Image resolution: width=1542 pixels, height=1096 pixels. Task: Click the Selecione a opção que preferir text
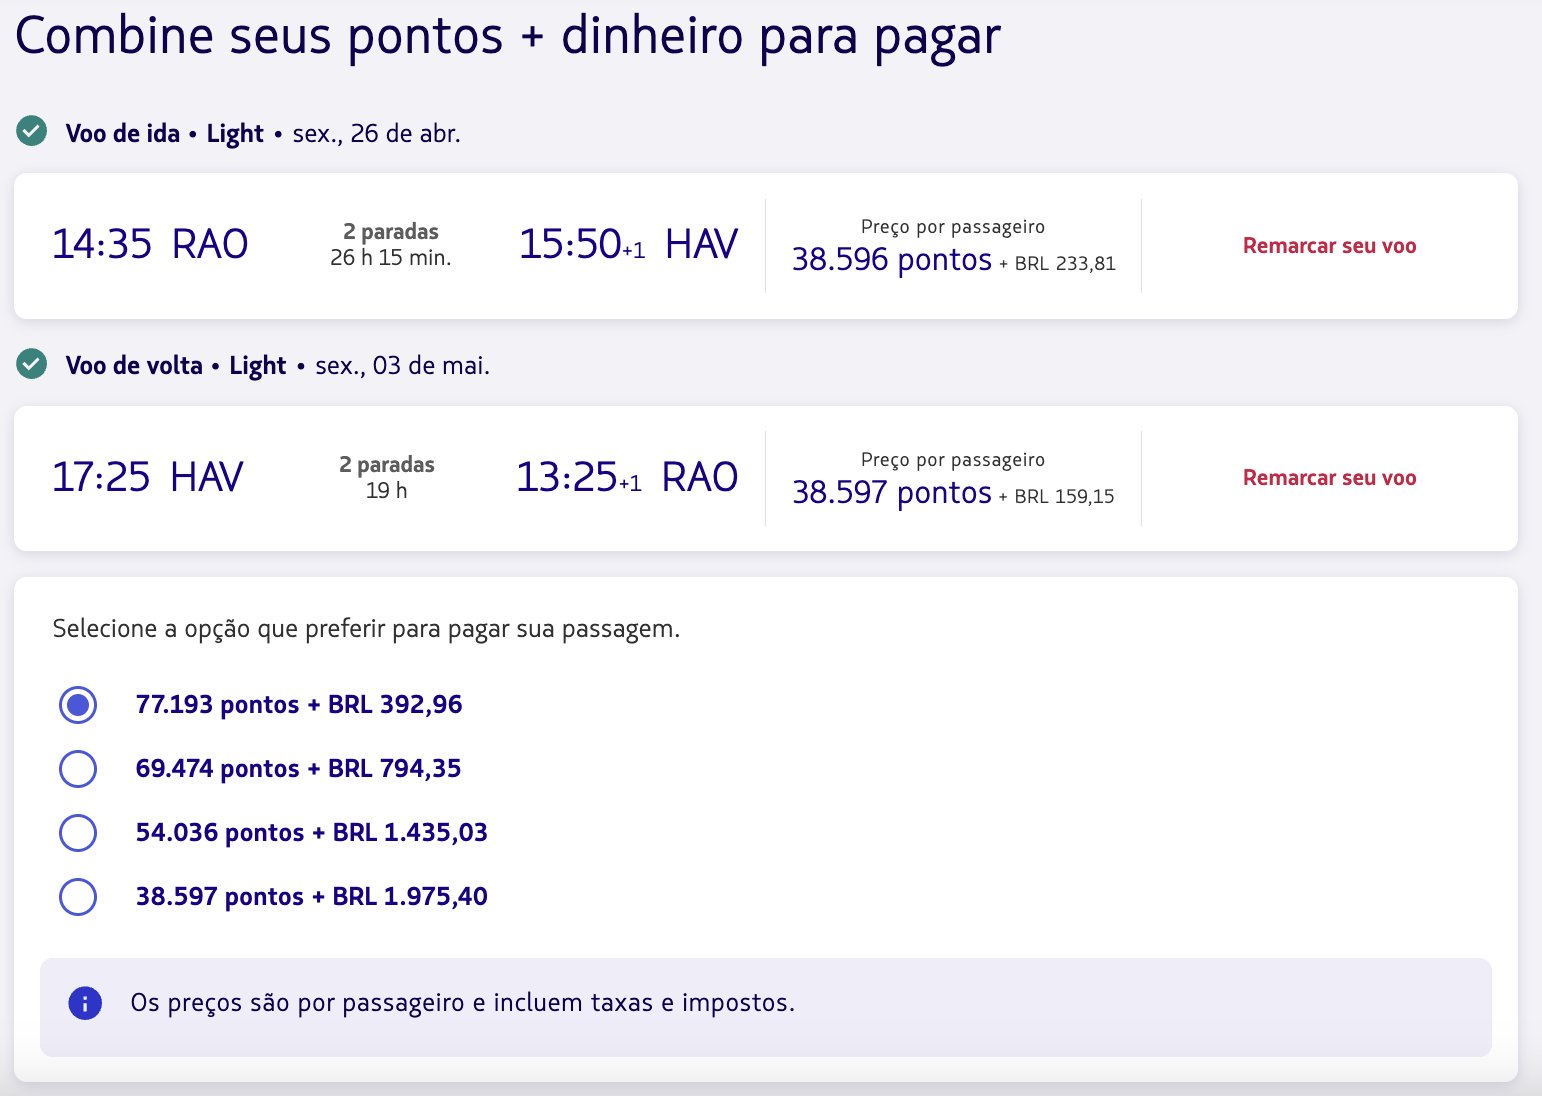[366, 629]
